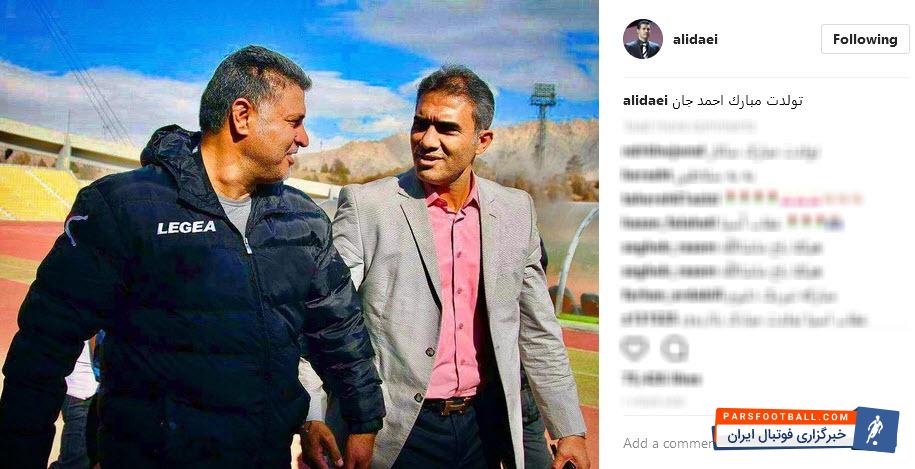915x469 pixels.
Task: Click the footballer logo on Parsfootball badge
Action: click(x=875, y=430)
